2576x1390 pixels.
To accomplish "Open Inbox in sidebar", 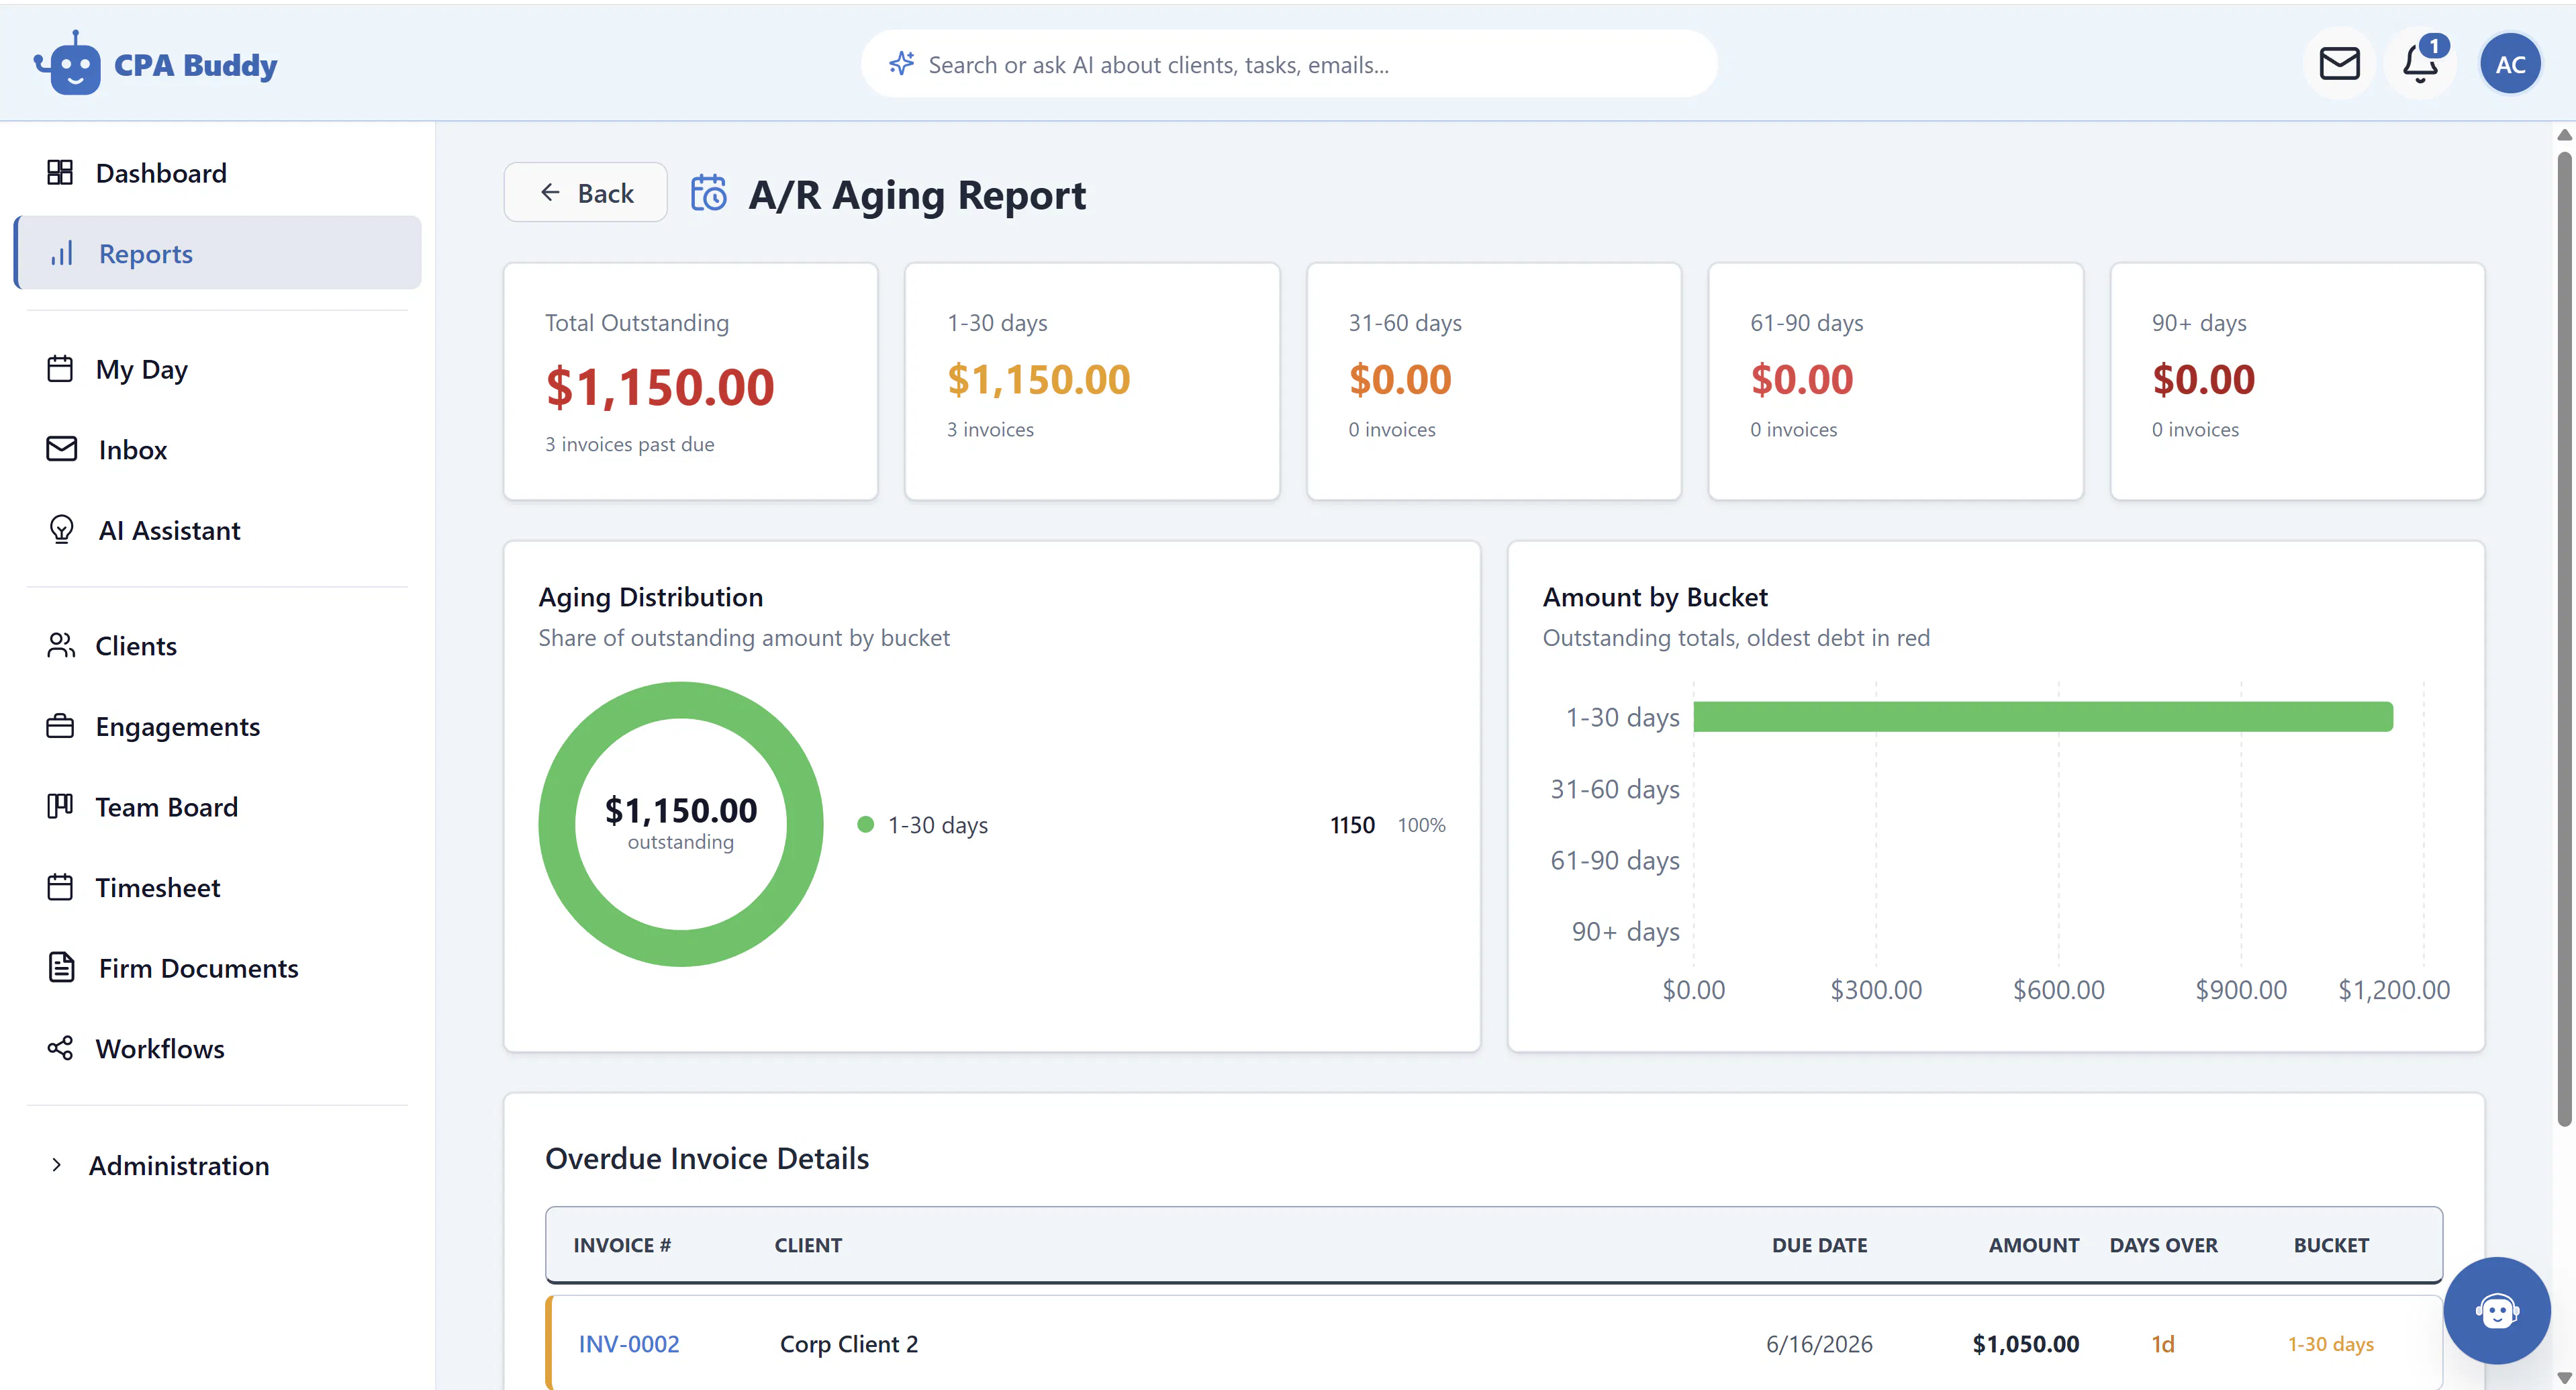I will [217, 450].
